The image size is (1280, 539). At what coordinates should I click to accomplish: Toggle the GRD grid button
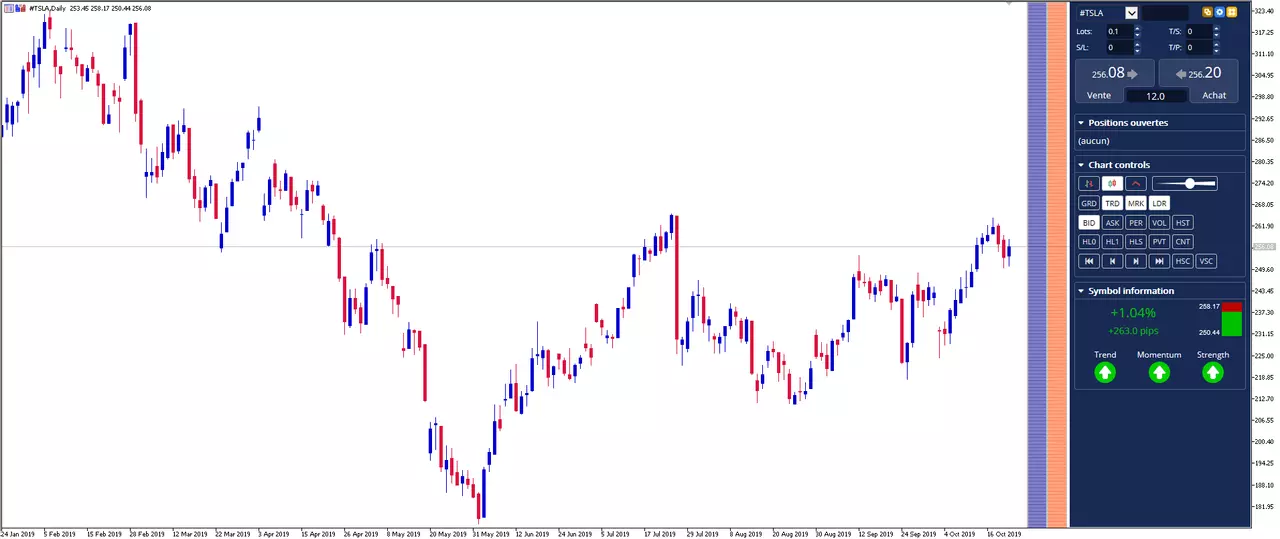(1089, 203)
